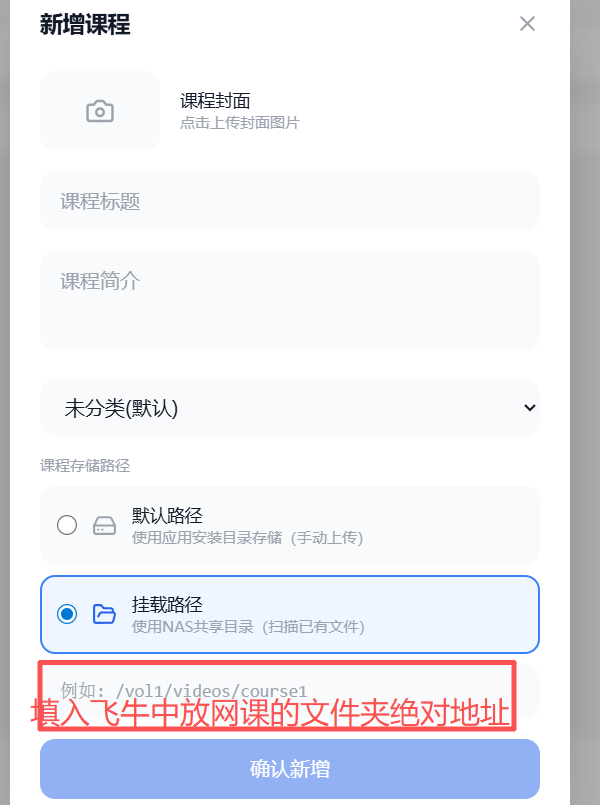600x805 pixels.
Task: Click the blue open-folder icon for 挂载路径
Action: 104,614
